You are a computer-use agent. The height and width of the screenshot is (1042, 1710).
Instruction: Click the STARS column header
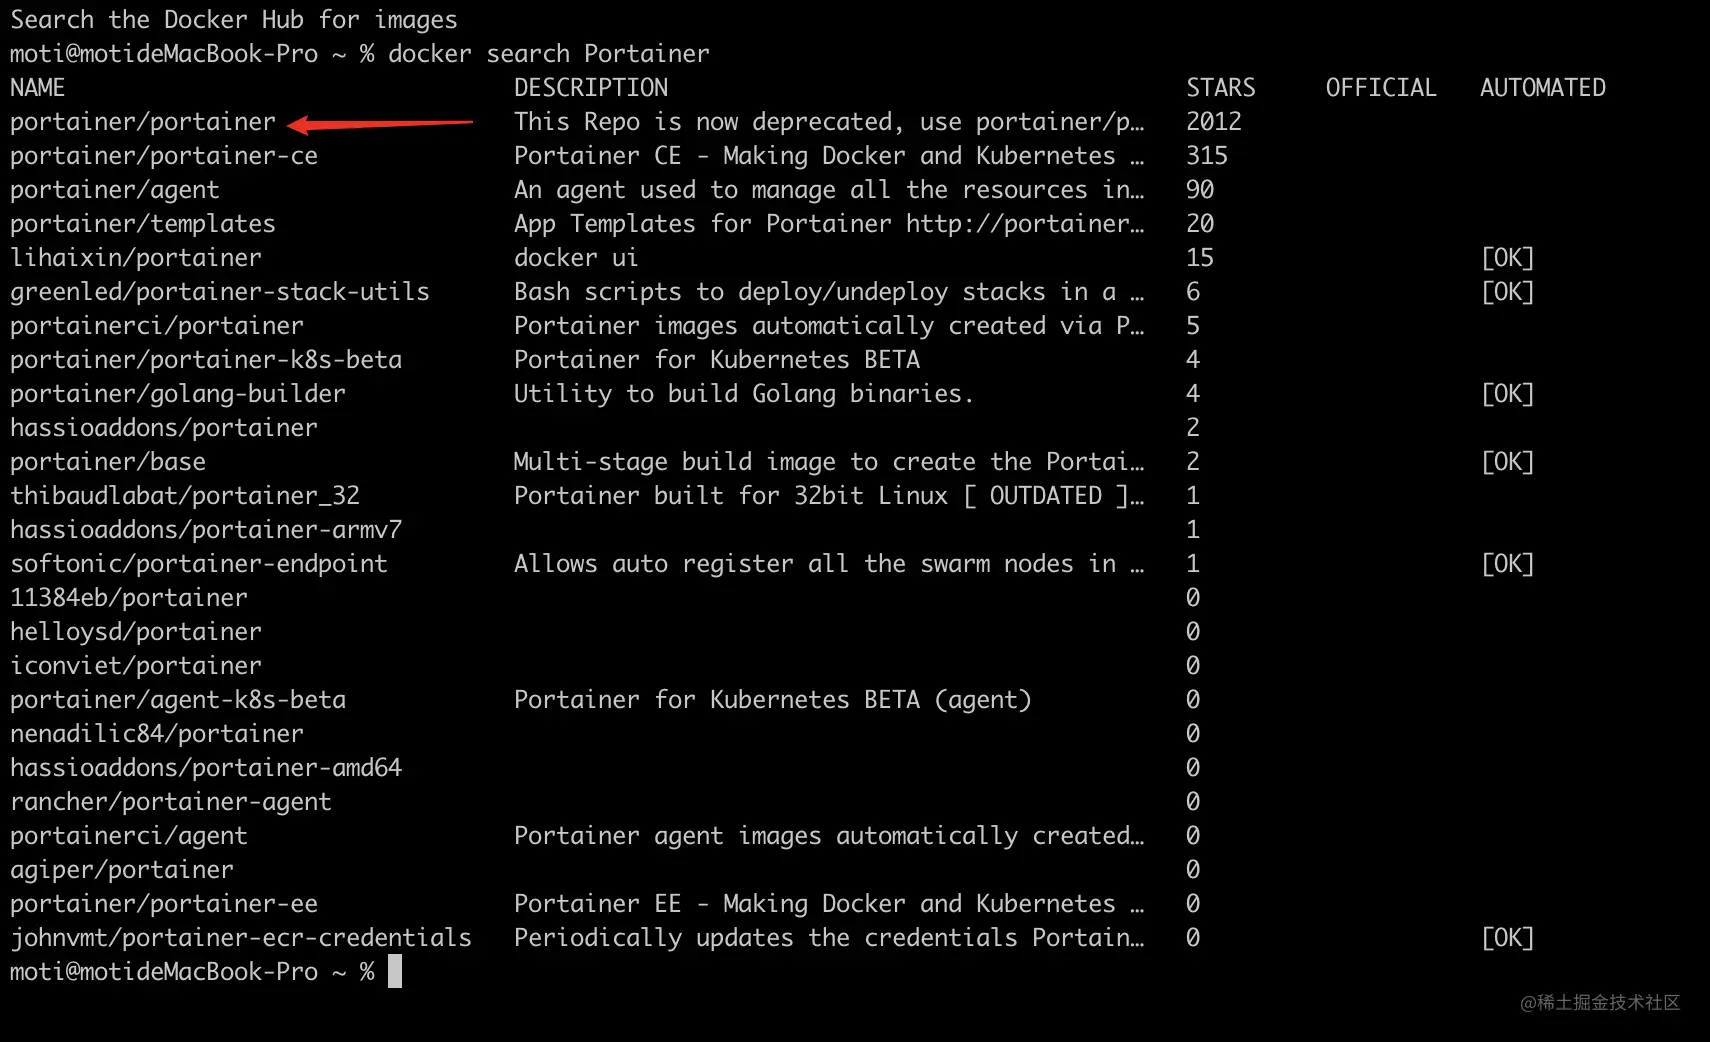1220,88
